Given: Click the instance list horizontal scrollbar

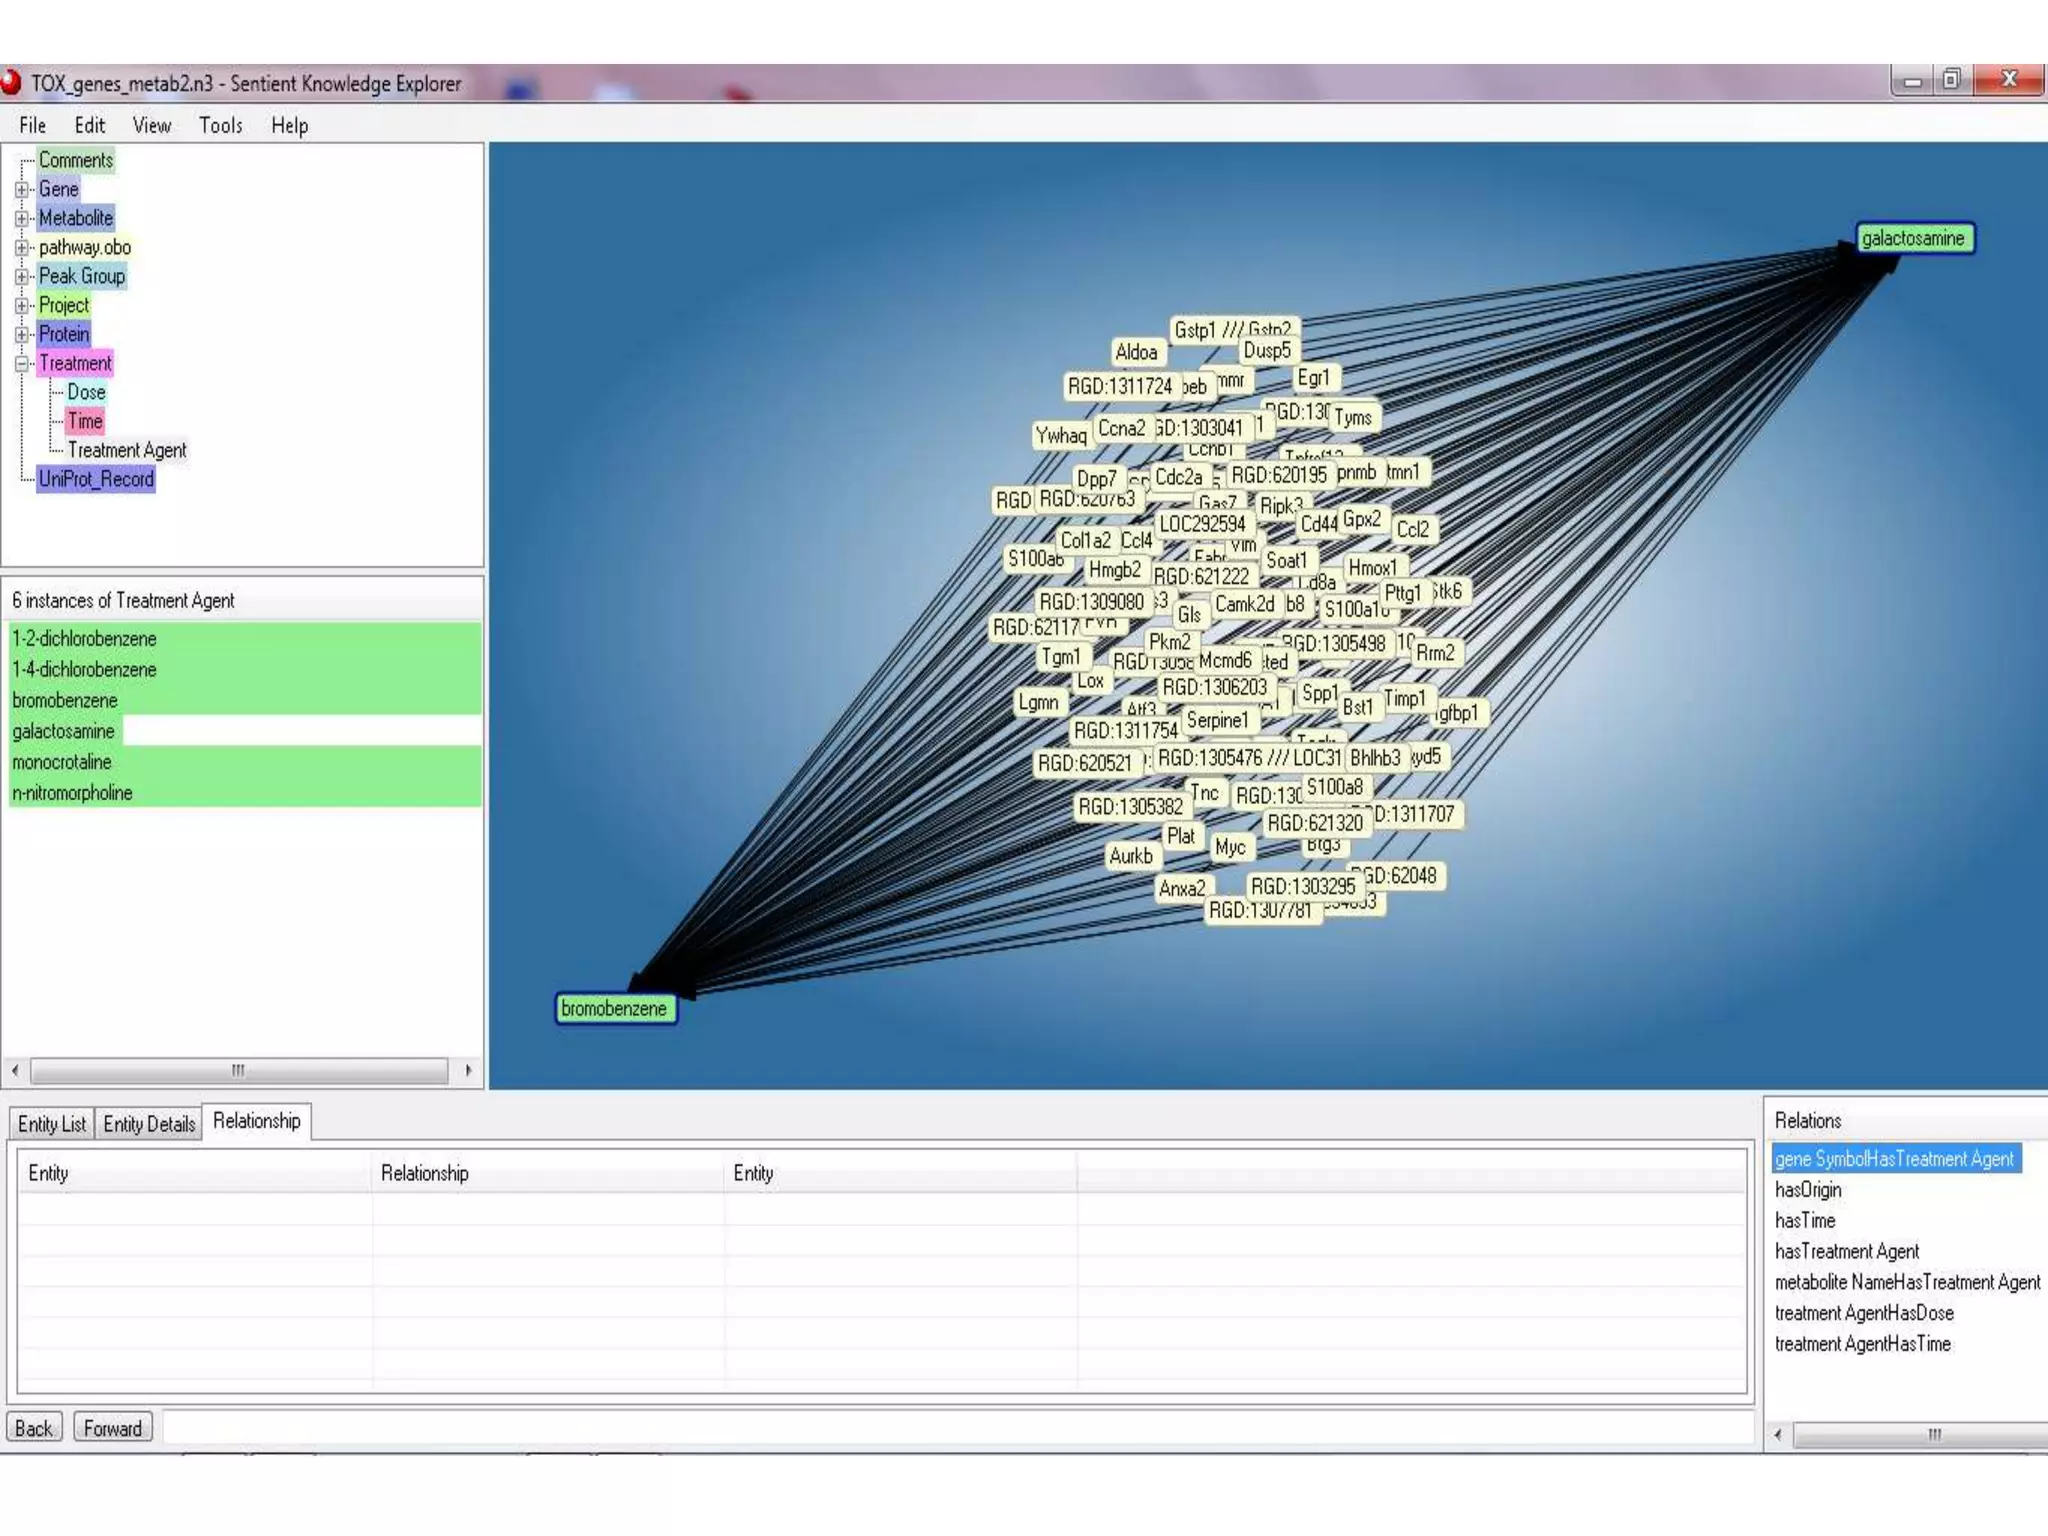Looking at the screenshot, I should click(x=238, y=1070).
